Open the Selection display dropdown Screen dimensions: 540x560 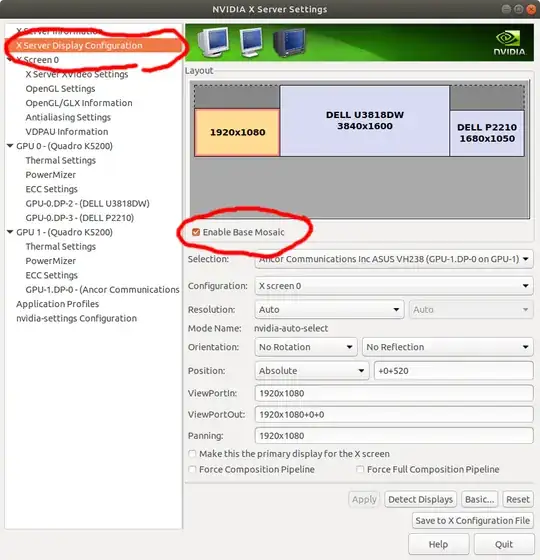click(394, 259)
